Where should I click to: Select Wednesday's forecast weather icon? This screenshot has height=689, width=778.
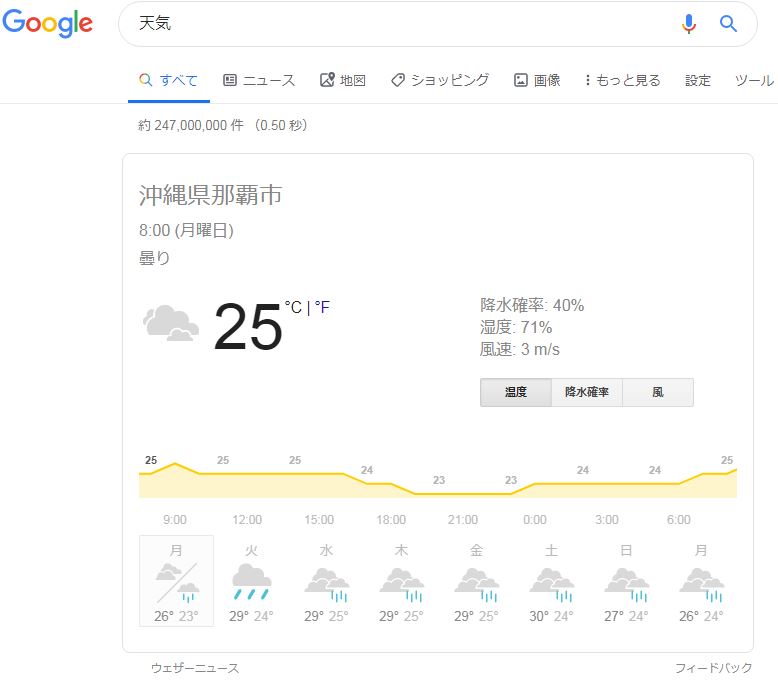(326, 582)
